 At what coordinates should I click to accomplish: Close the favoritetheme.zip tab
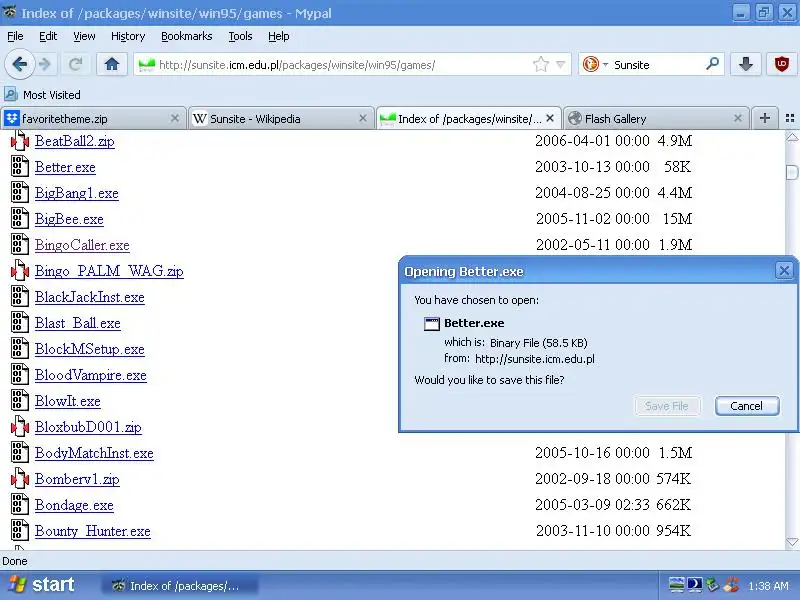175,118
